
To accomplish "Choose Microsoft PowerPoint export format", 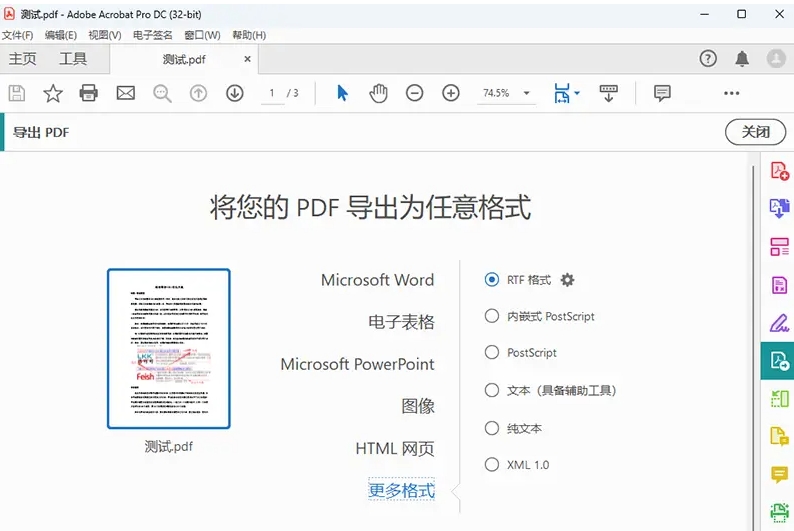I will click(357, 364).
